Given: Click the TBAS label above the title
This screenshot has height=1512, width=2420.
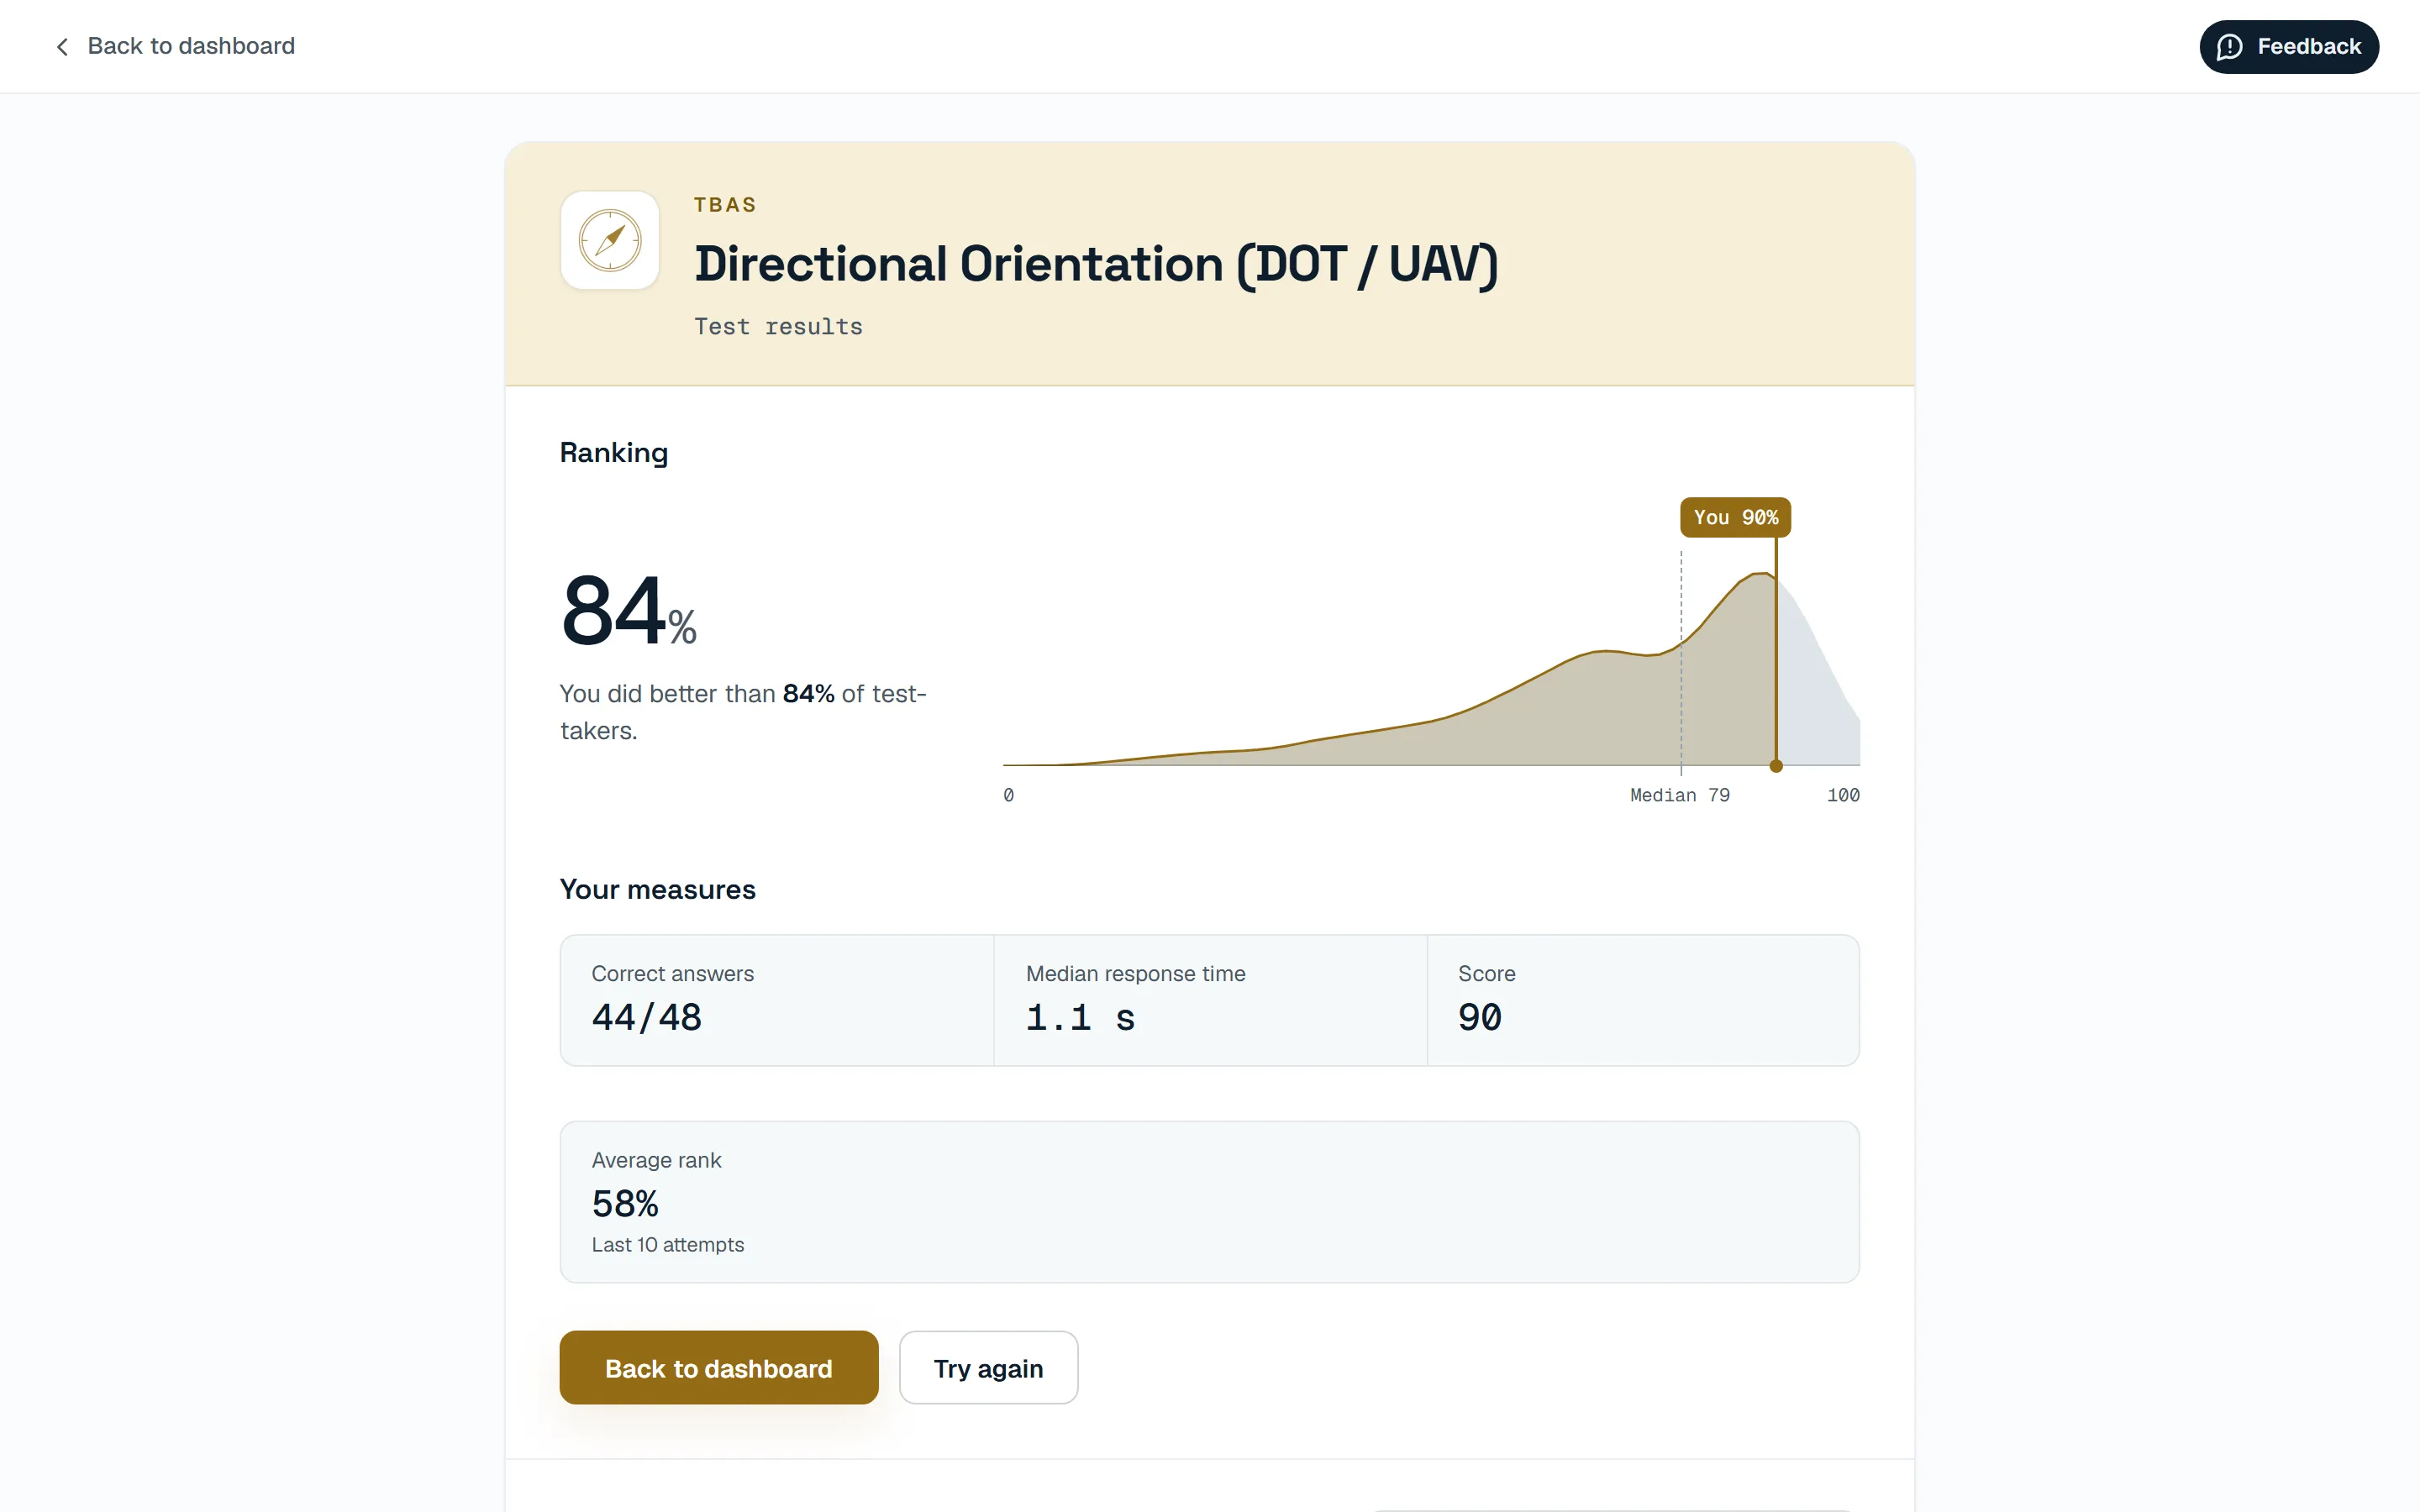Looking at the screenshot, I should pos(725,204).
